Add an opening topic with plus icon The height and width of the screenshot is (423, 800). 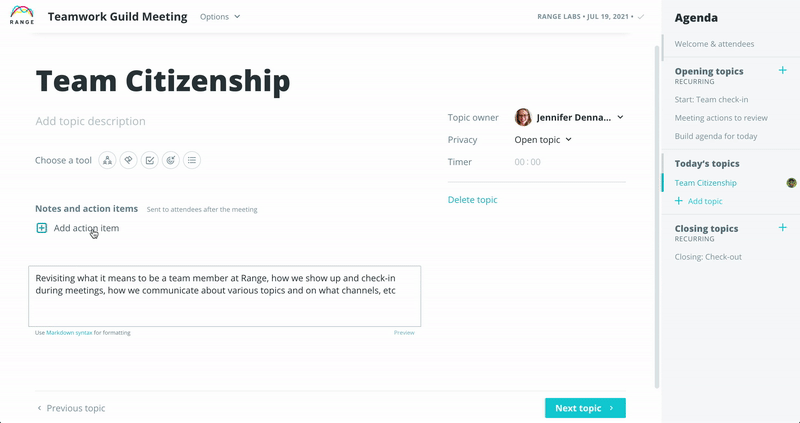click(x=783, y=70)
